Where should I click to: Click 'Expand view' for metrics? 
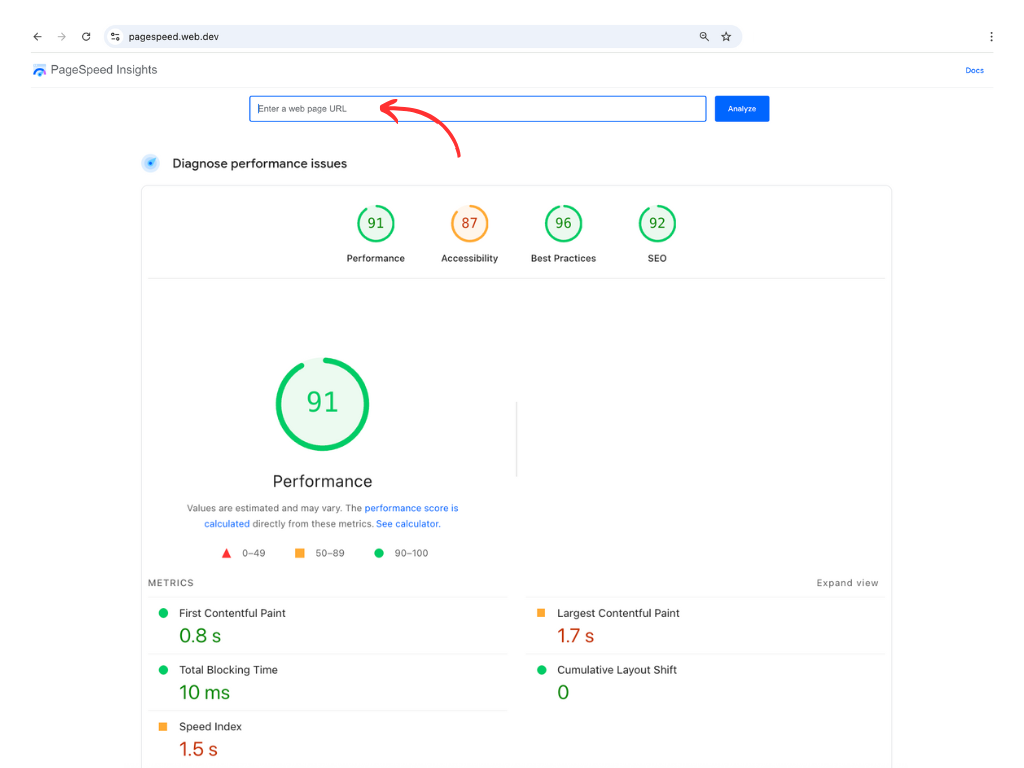[847, 583]
